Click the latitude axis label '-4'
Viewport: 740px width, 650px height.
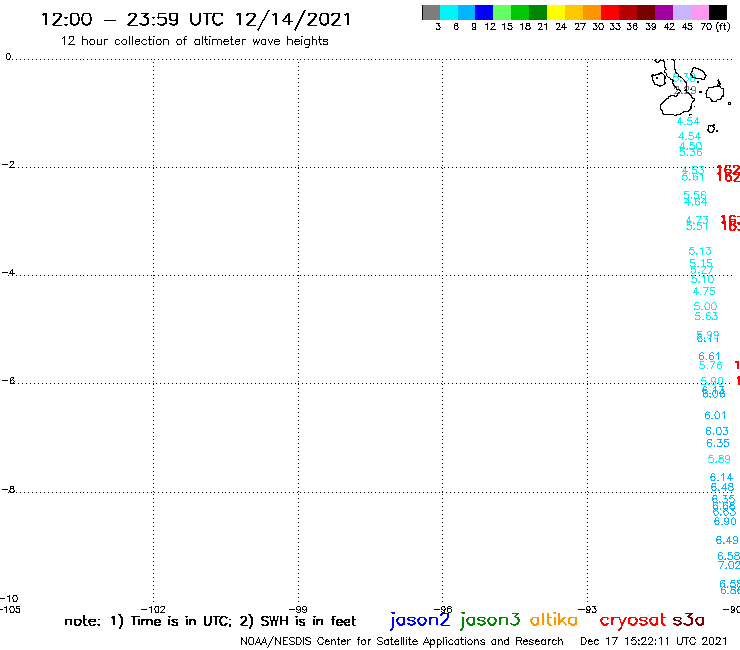(8, 272)
